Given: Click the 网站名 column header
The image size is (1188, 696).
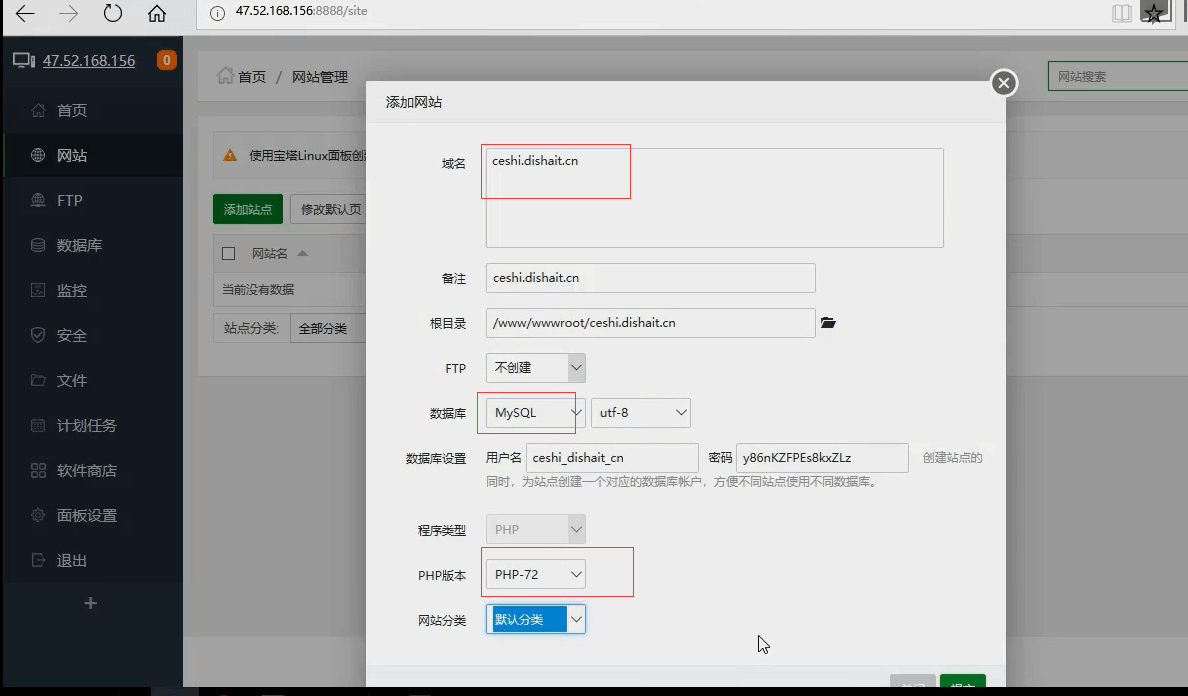Looking at the screenshot, I should (270, 253).
